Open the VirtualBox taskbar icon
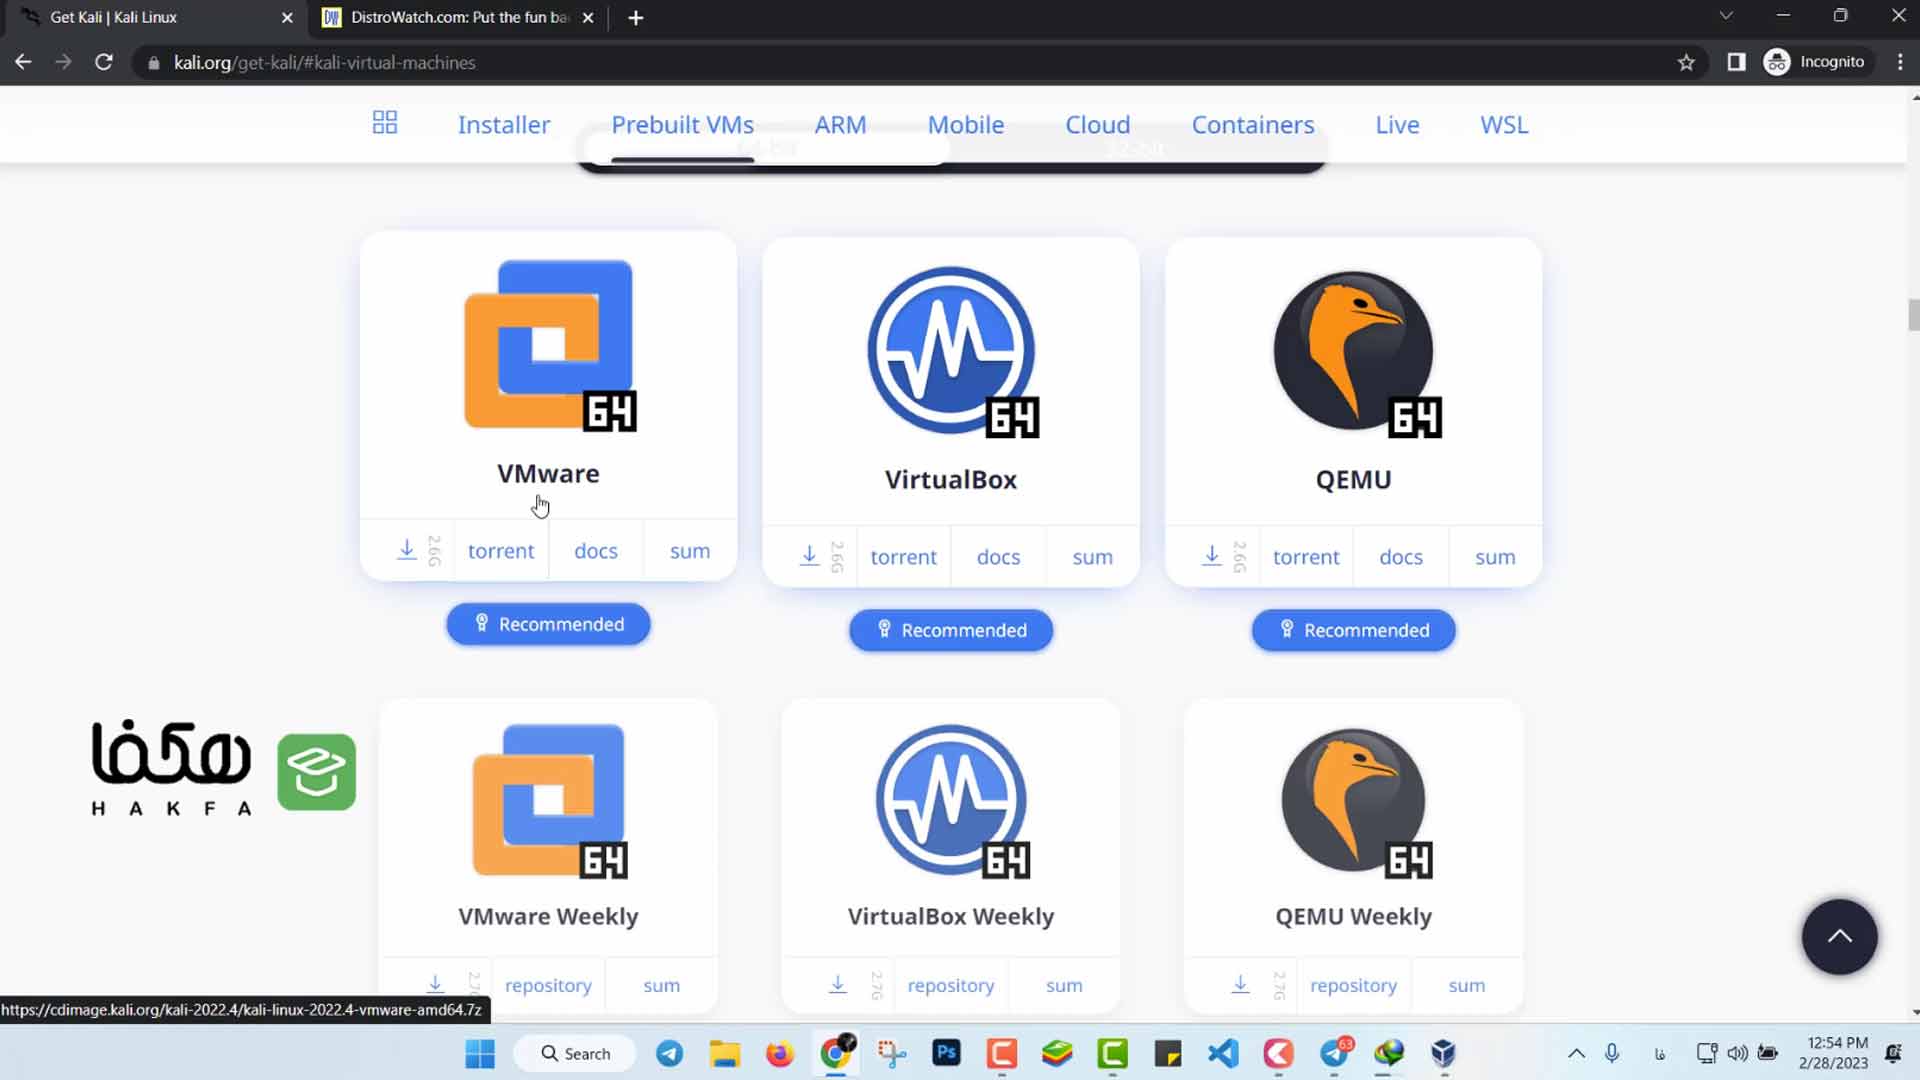Image resolution: width=1920 pixels, height=1080 pixels. [x=1442, y=1053]
